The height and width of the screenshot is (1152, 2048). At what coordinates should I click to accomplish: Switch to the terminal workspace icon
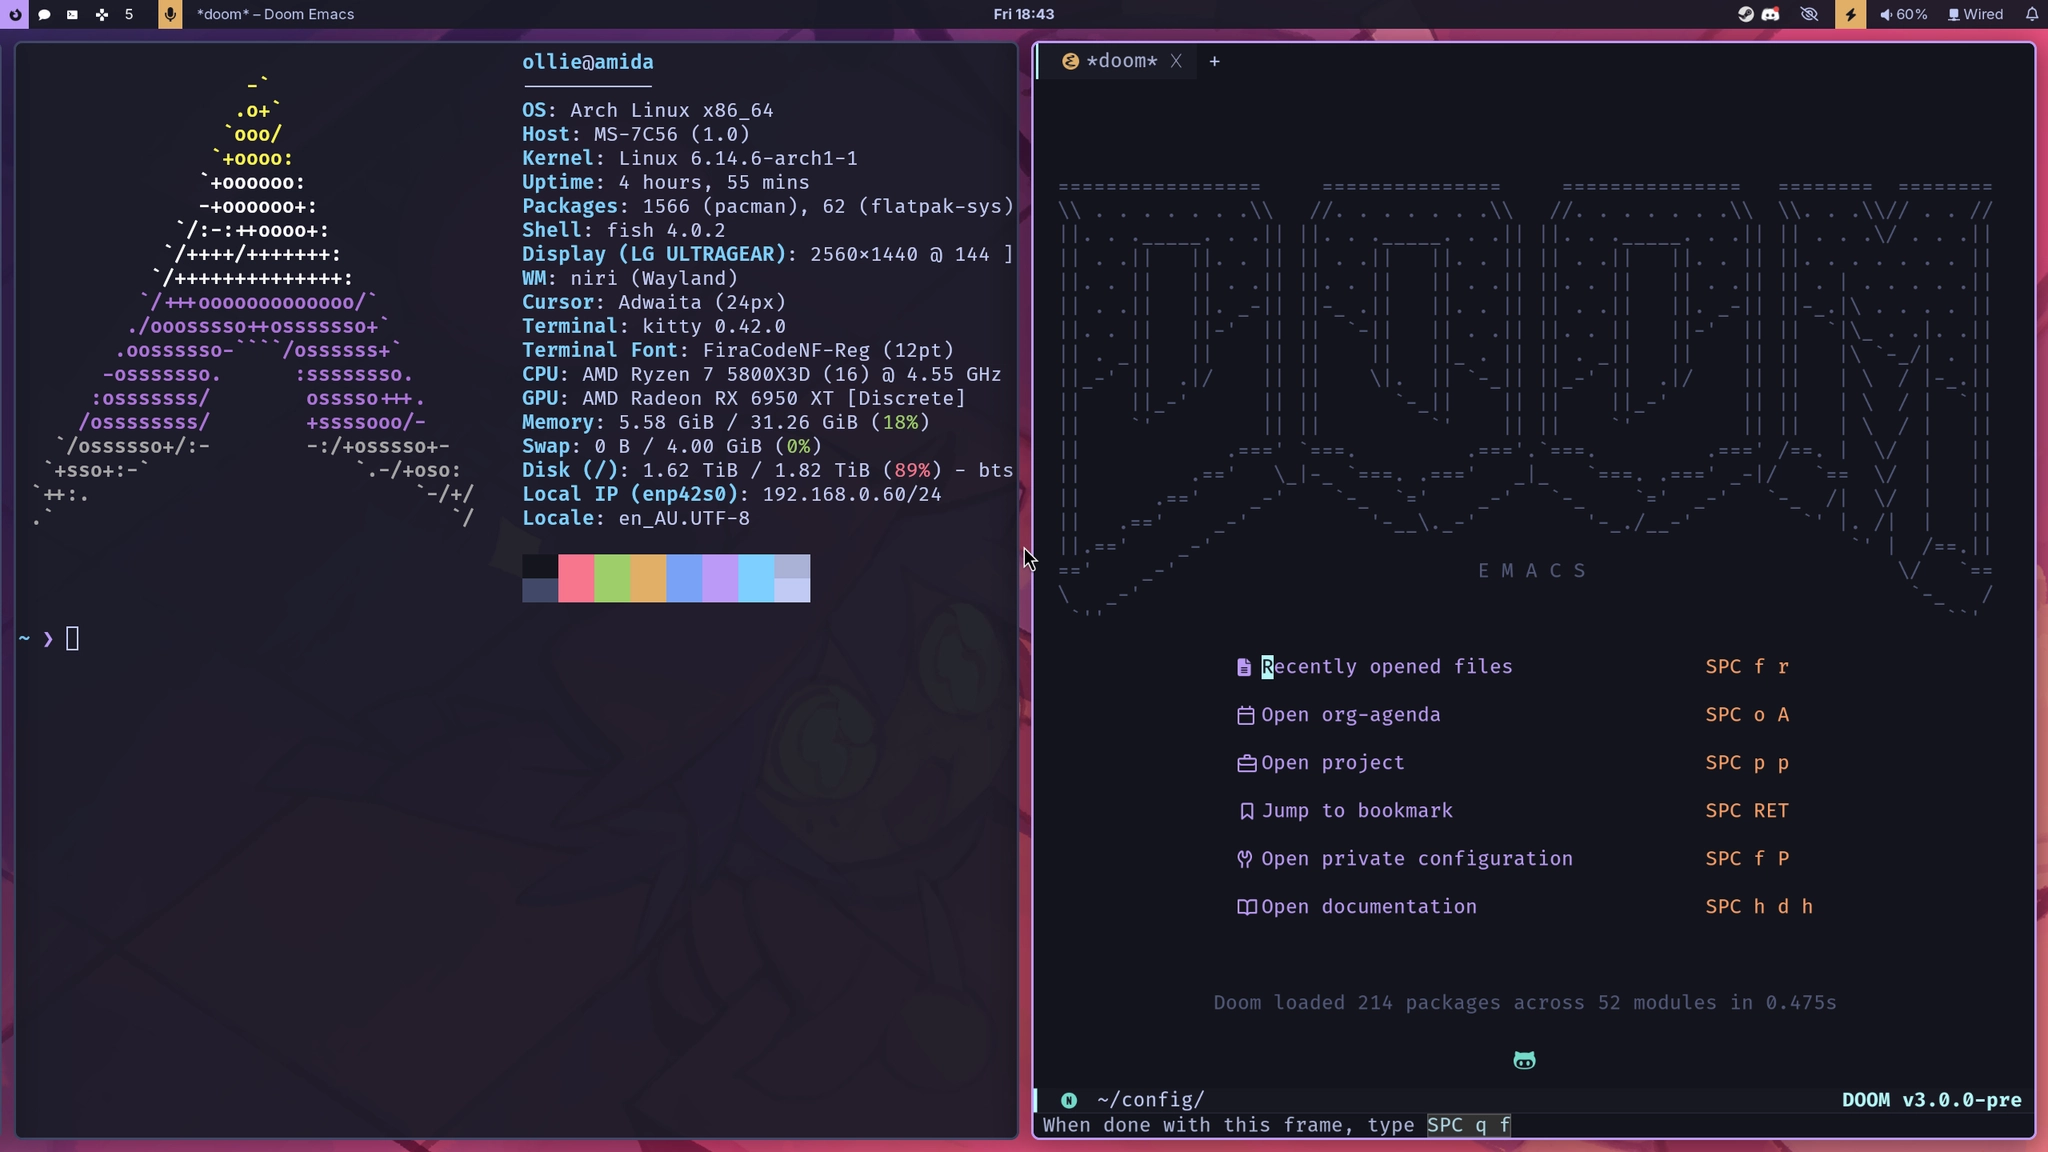click(72, 14)
